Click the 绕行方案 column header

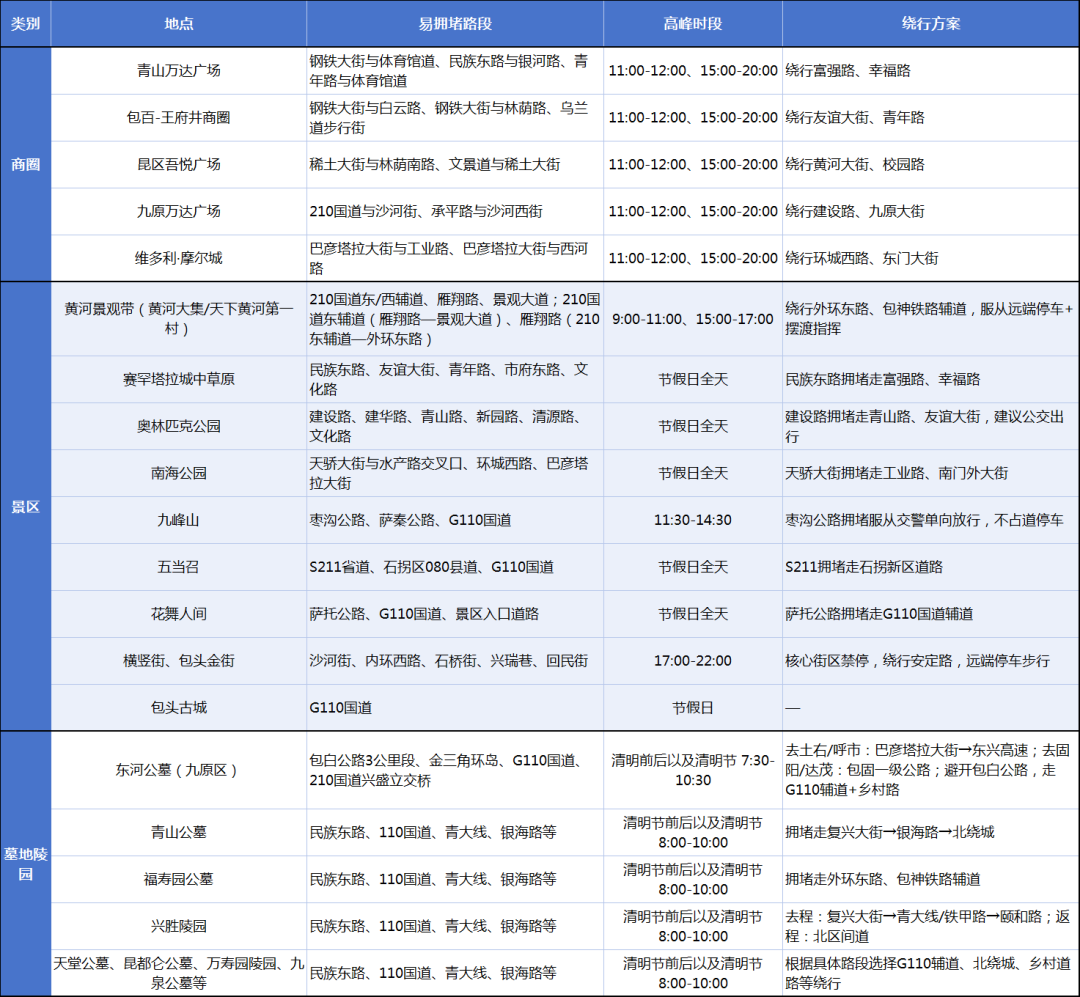click(x=930, y=24)
